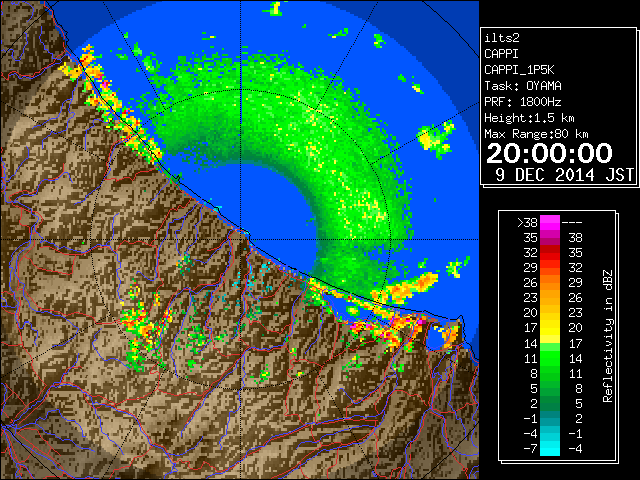This screenshot has height=480, width=640.
Task: Pick the bright green legend swatch near 11
Action: [550, 358]
